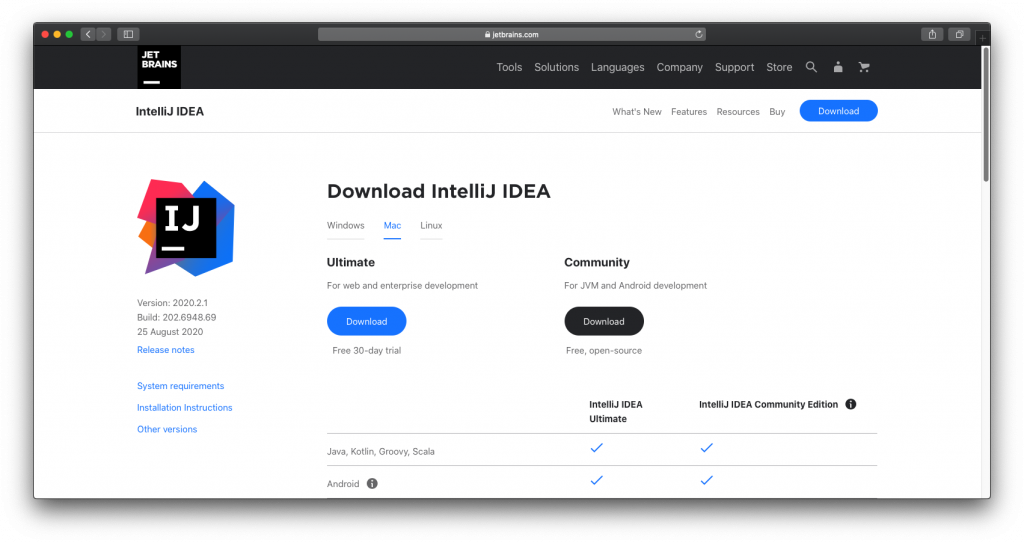Open the Support menu
This screenshot has width=1024, height=543.
click(735, 67)
